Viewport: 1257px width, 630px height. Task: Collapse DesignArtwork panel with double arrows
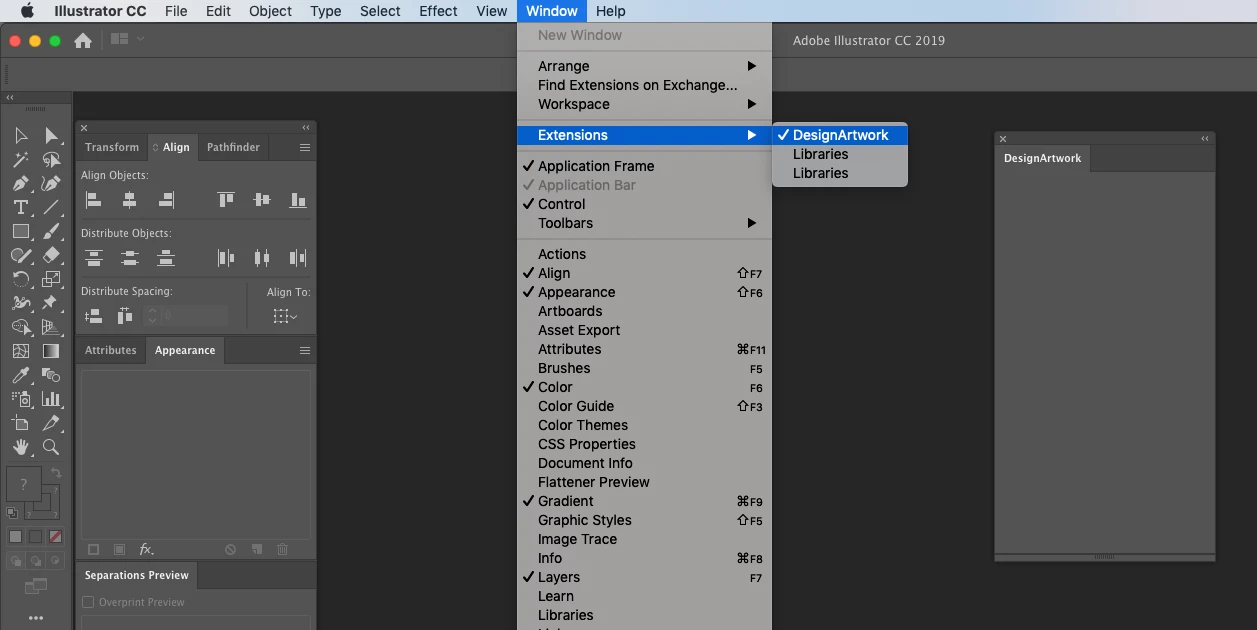tap(1205, 139)
